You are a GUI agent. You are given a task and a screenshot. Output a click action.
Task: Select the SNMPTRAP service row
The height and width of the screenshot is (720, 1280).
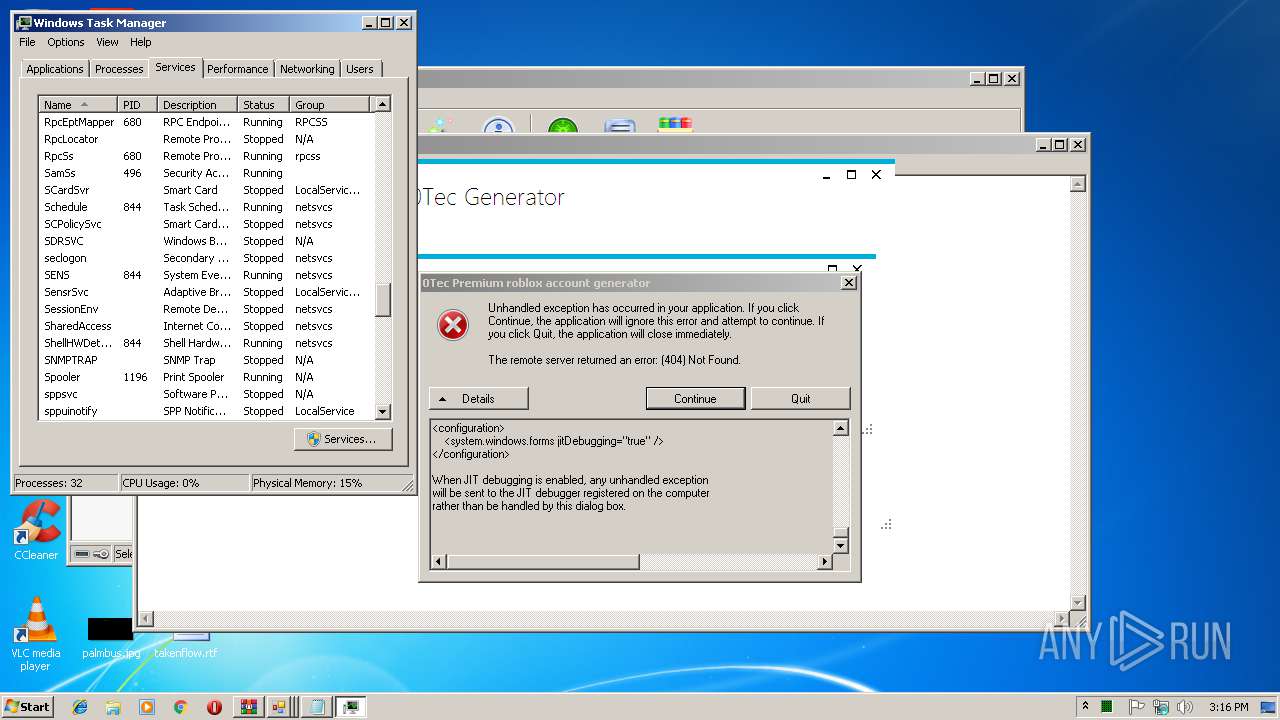(x=206, y=360)
